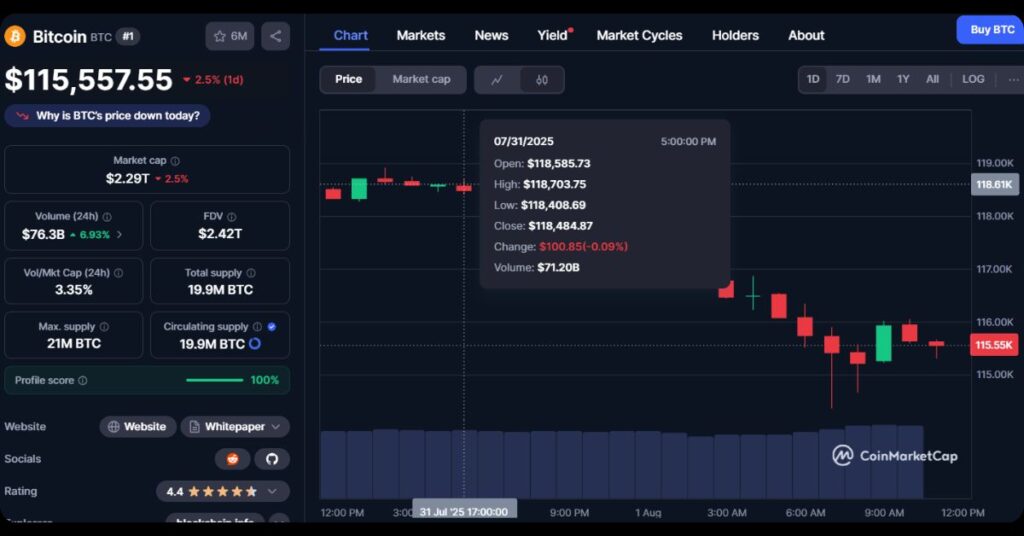Image resolution: width=1024 pixels, height=536 pixels.
Task: Switch to candlestick chart icon
Action: point(541,80)
